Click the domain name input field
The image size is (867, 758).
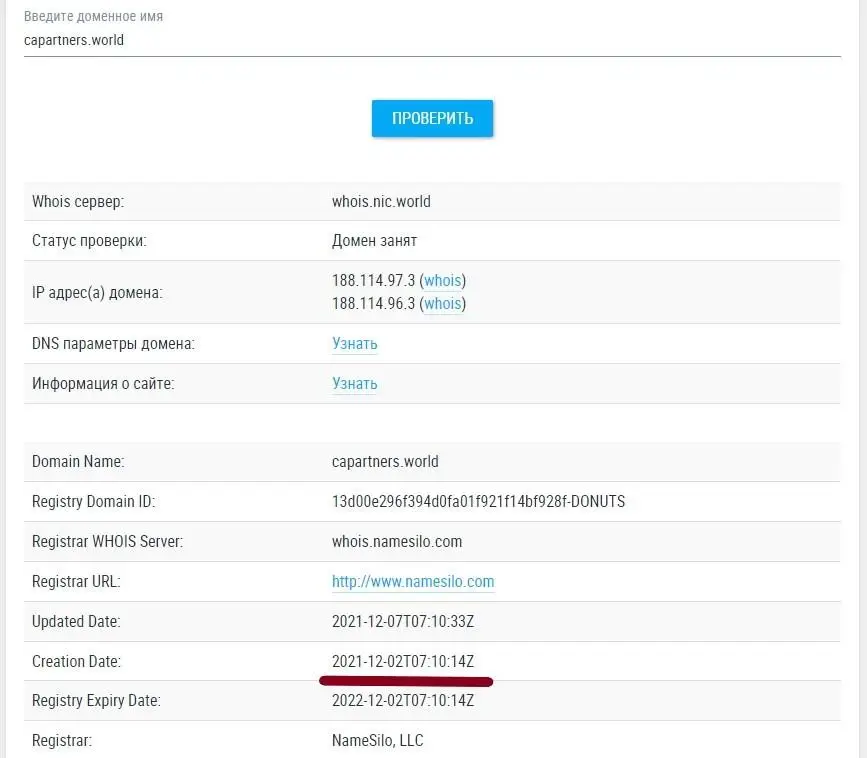(x=432, y=41)
